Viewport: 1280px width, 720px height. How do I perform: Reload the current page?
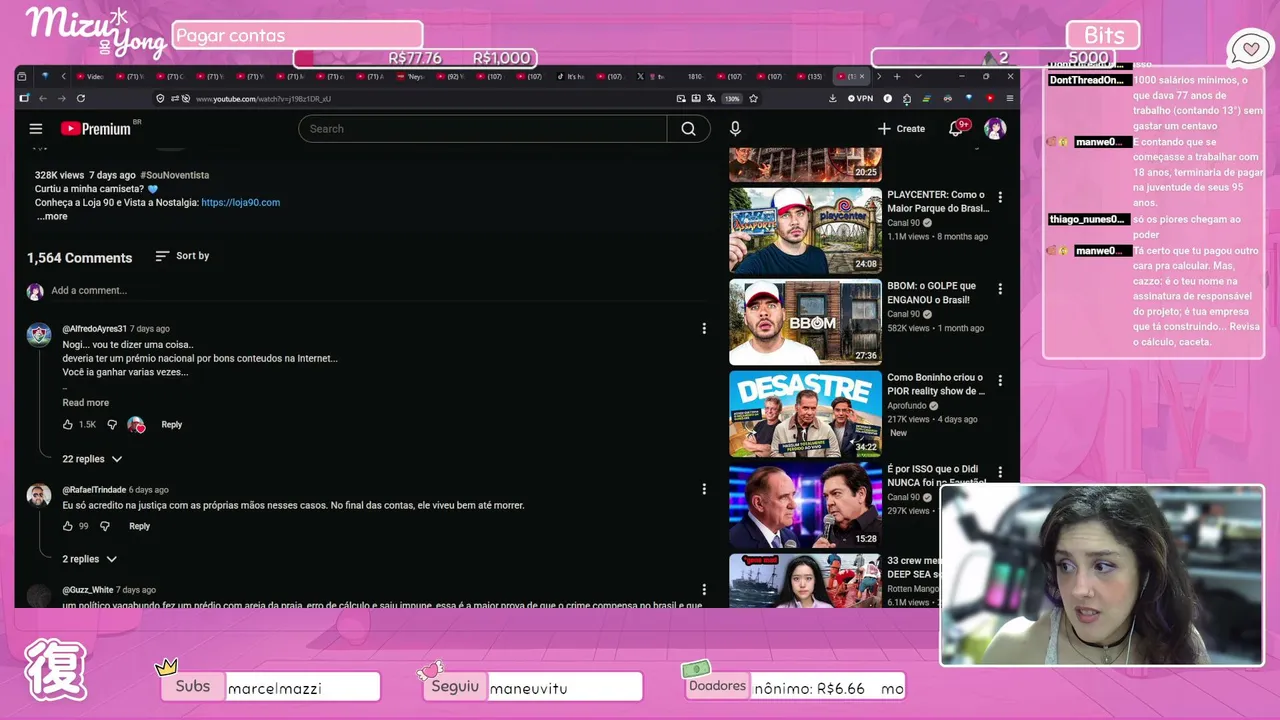click(x=81, y=98)
